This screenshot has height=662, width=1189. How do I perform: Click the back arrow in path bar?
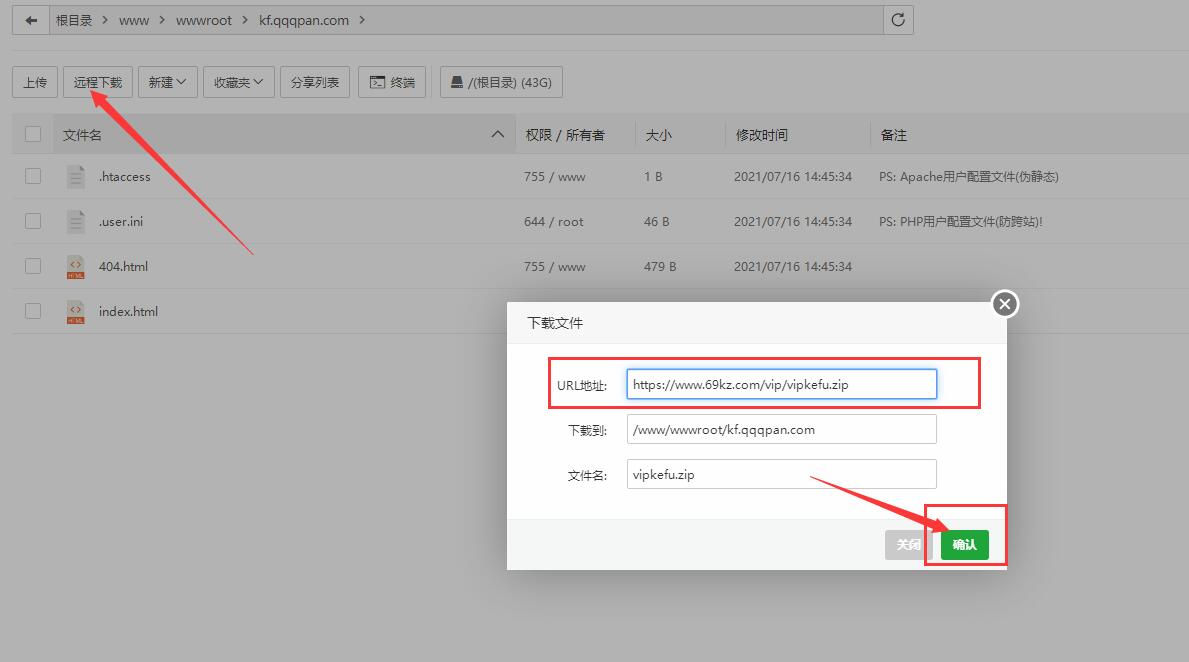31,20
